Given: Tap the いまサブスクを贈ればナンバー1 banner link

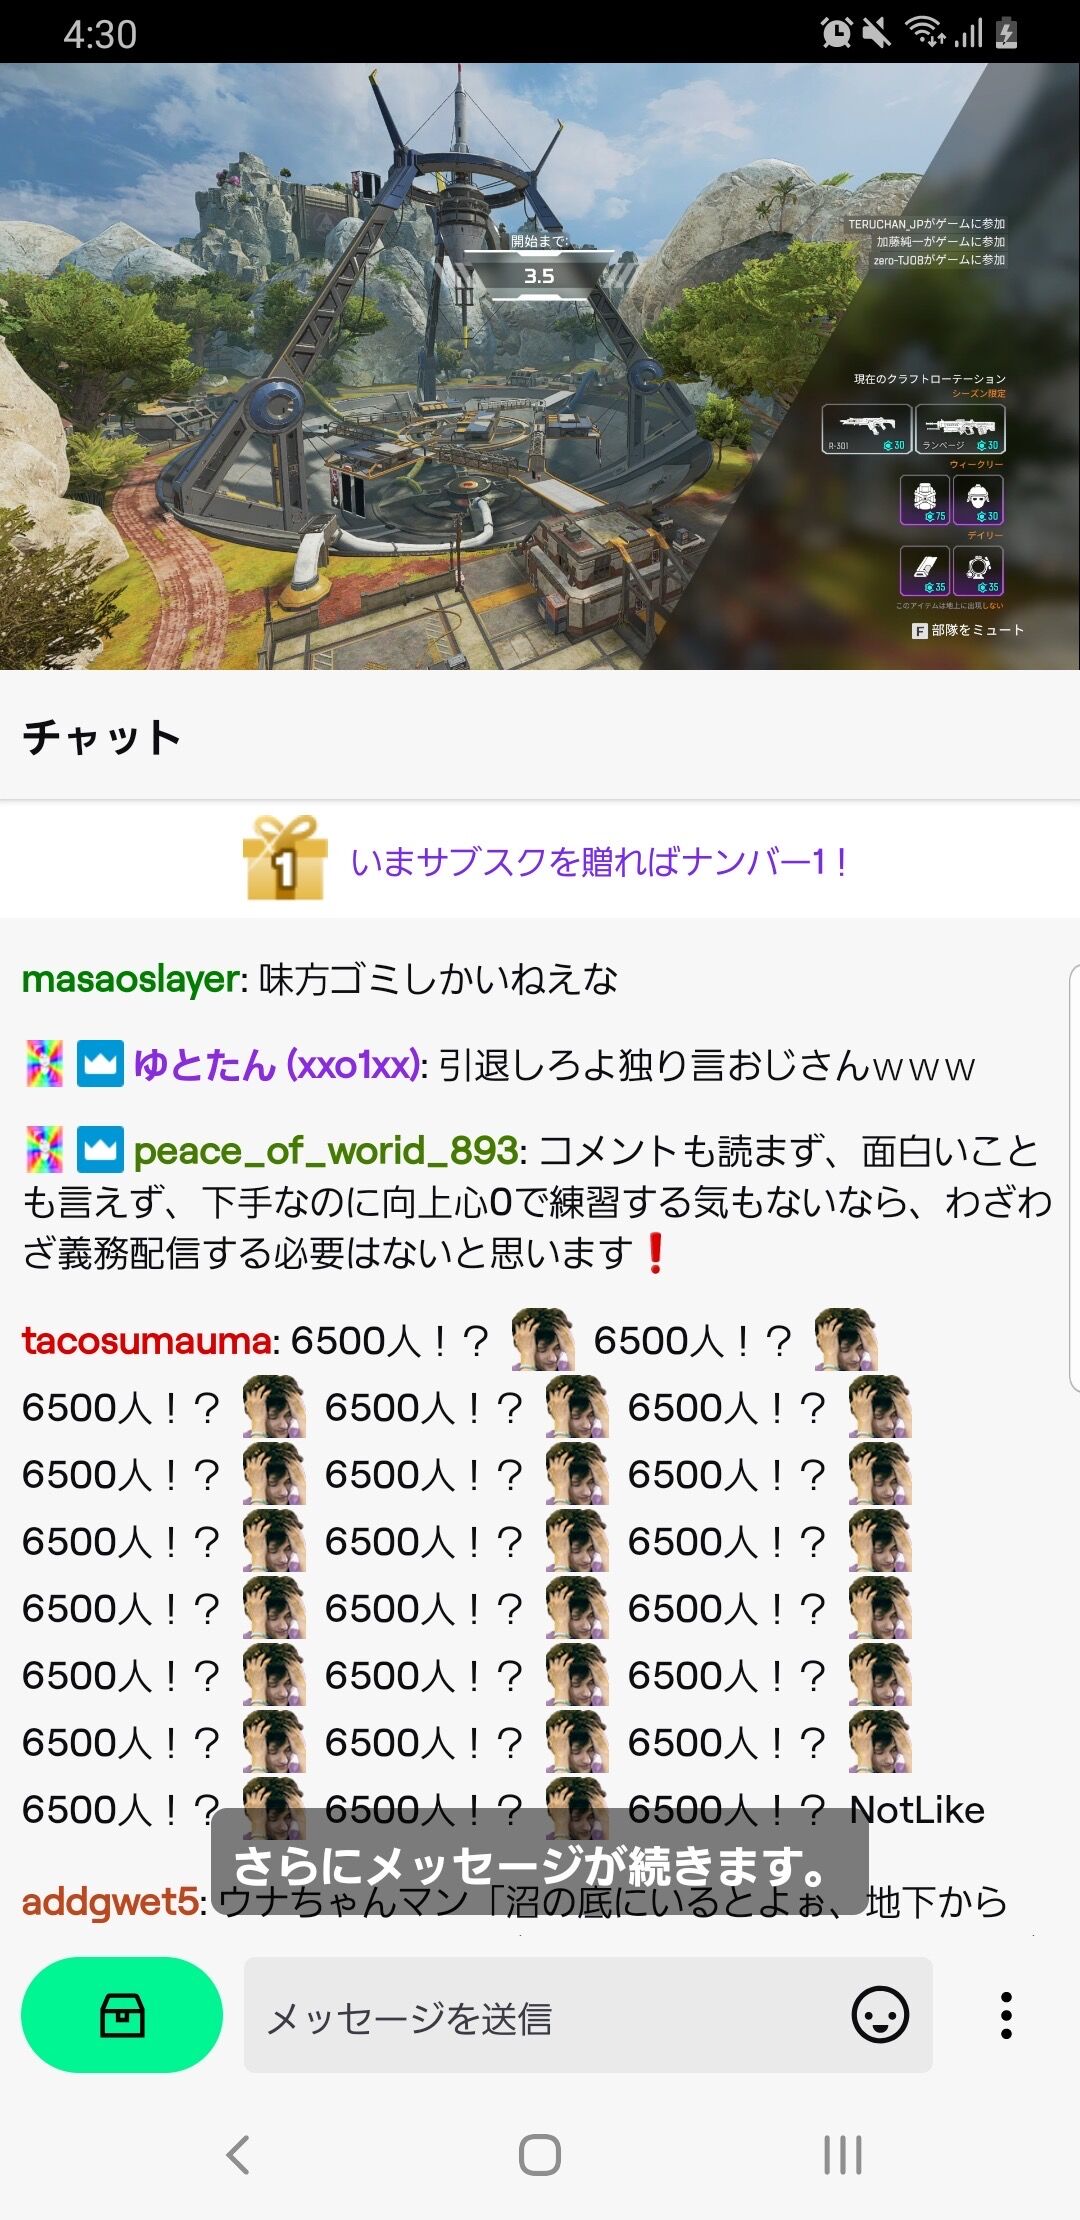Looking at the screenshot, I should click(x=599, y=861).
